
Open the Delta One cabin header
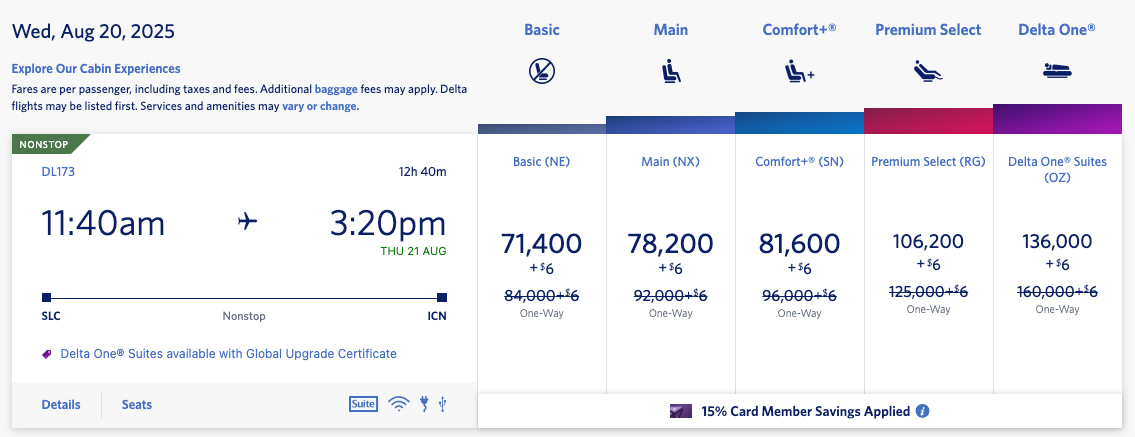(x=1057, y=30)
